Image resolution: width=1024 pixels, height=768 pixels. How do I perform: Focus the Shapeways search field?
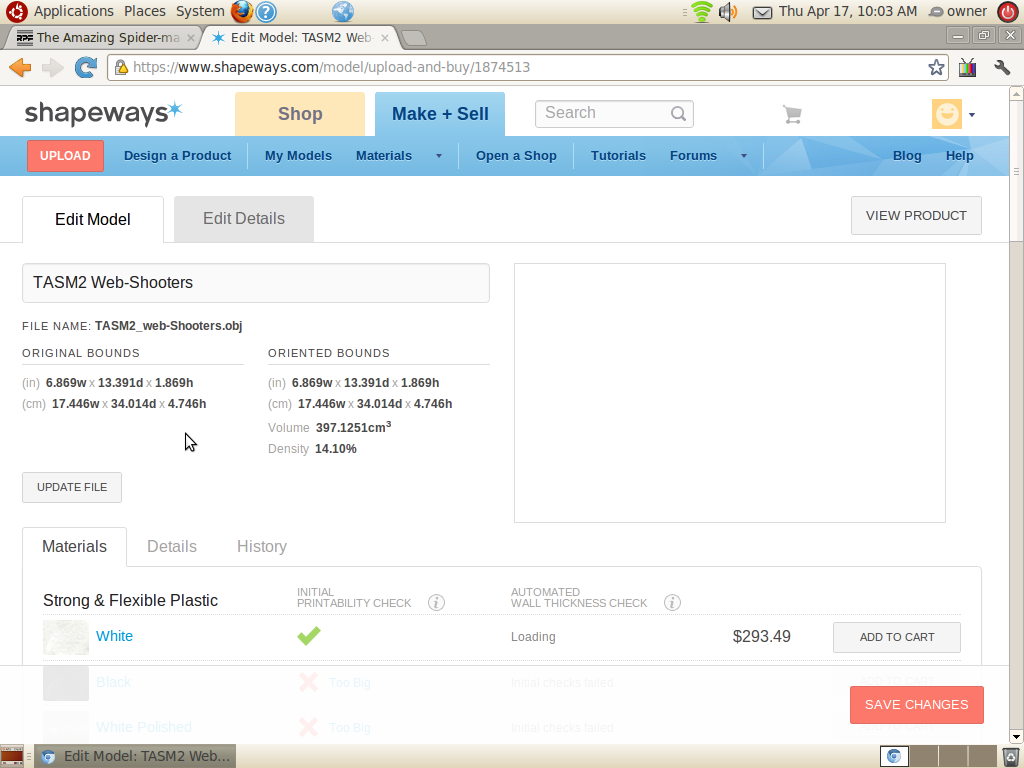click(614, 114)
